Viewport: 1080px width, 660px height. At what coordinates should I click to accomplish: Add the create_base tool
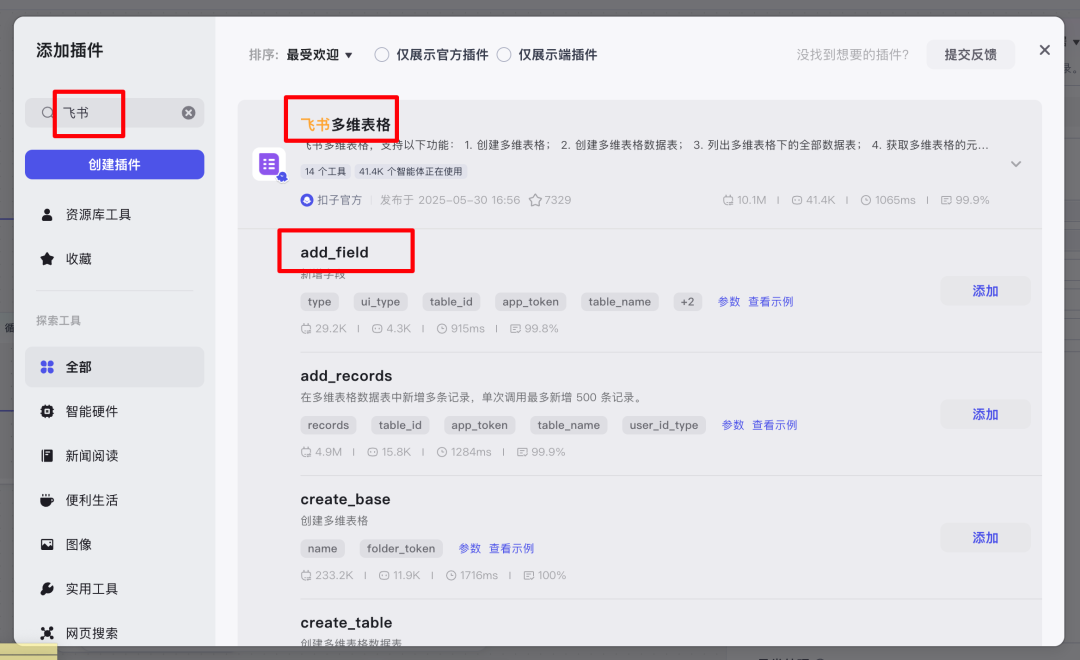985,537
